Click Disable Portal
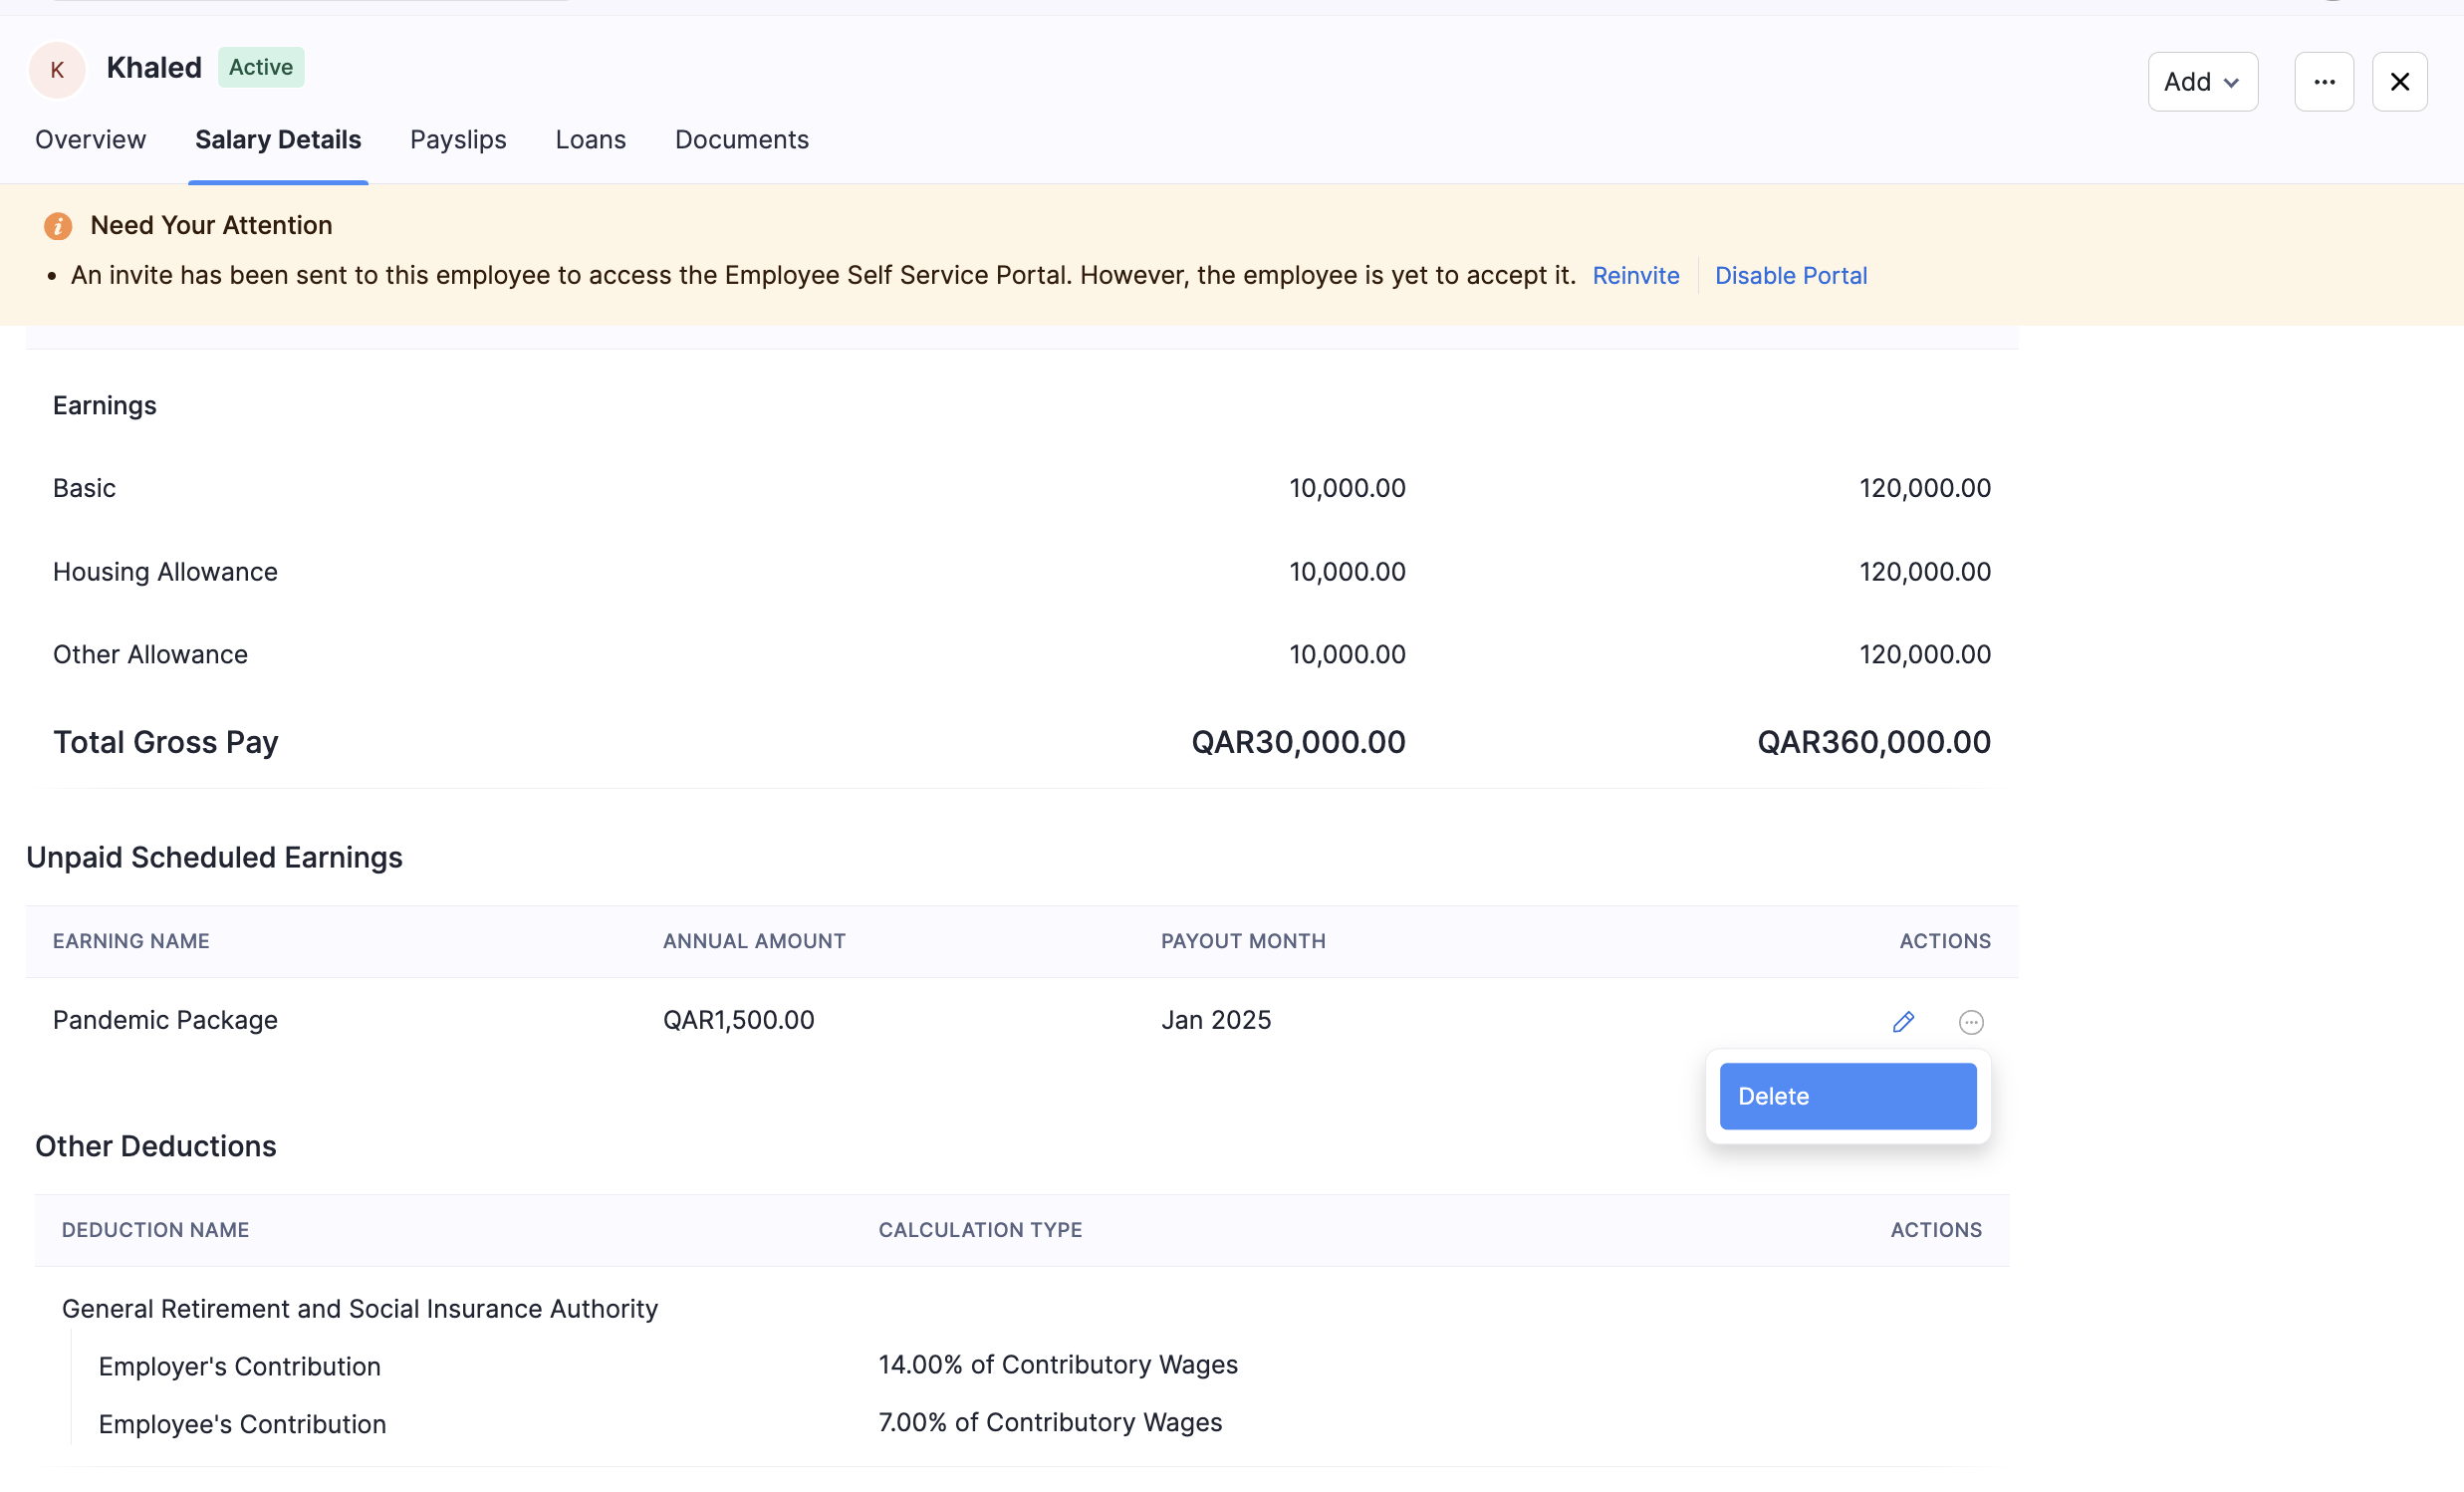Image resolution: width=2464 pixels, height=1492 pixels. click(x=1791, y=276)
